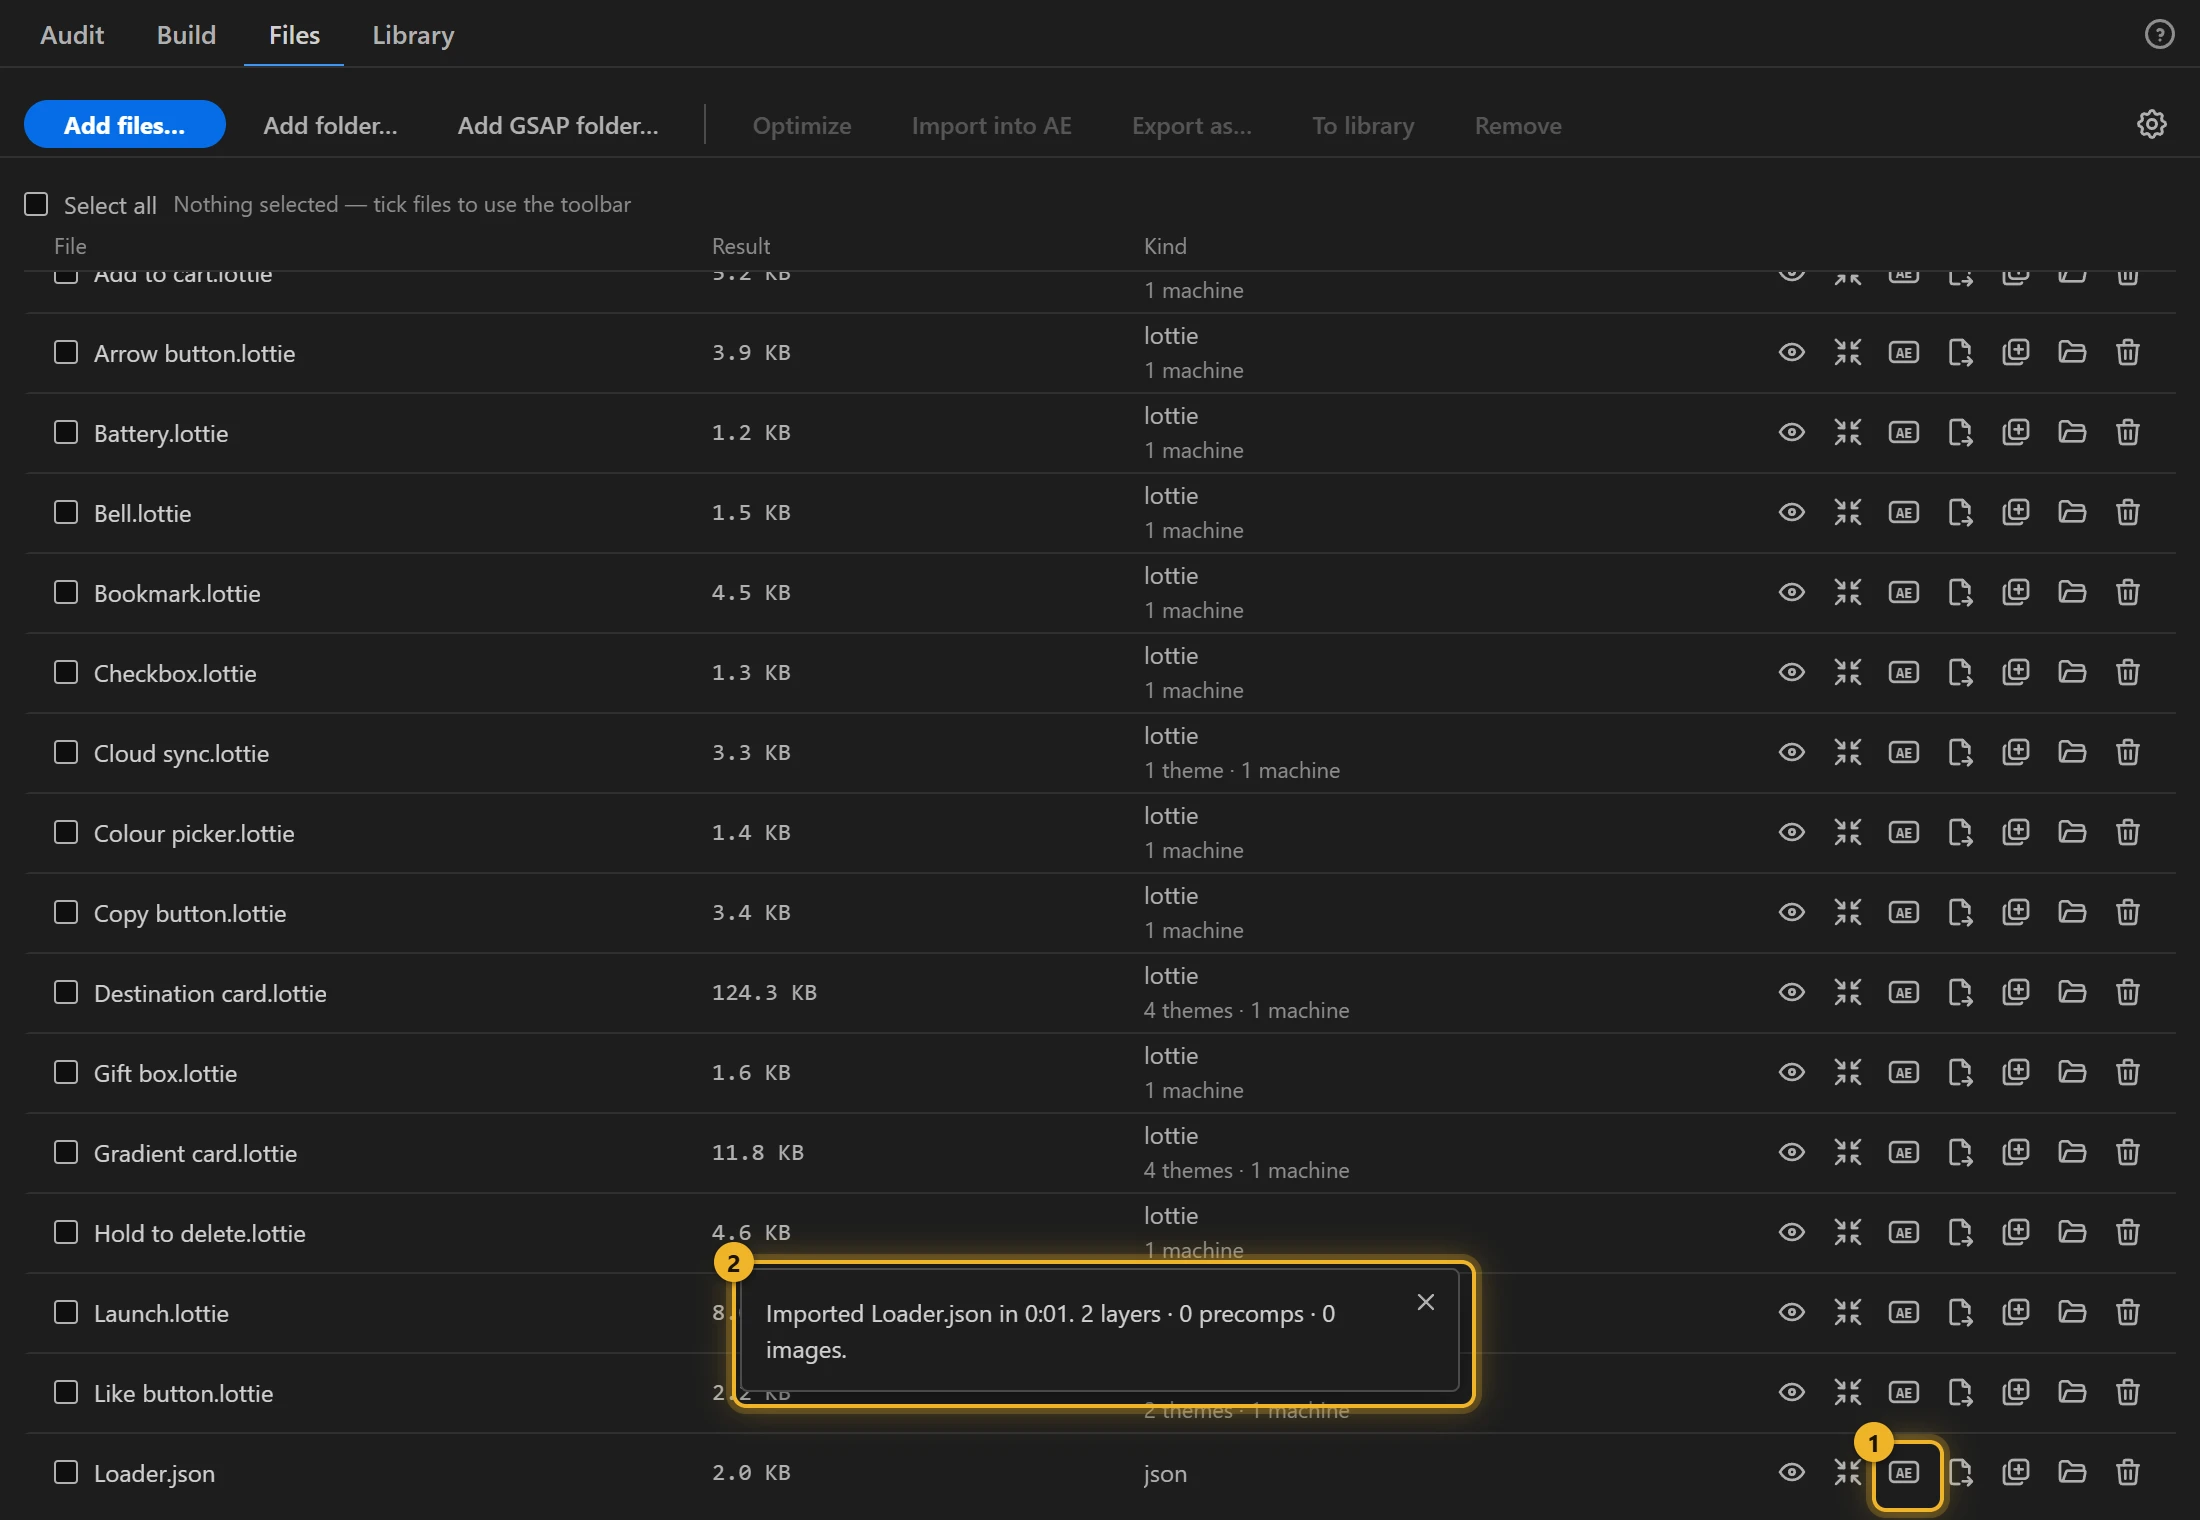Image resolution: width=2200 pixels, height=1520 pixels.
Task: Open folder icon for Bookmark.lottie
Action: click(x=2072, y=592)
